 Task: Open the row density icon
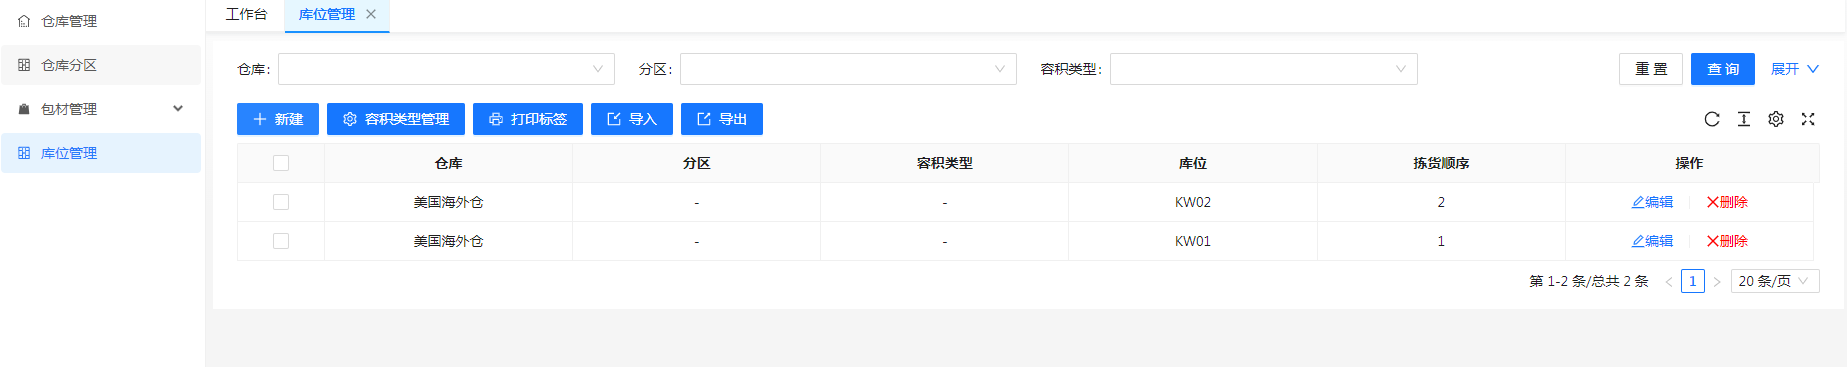[1744, 119]
